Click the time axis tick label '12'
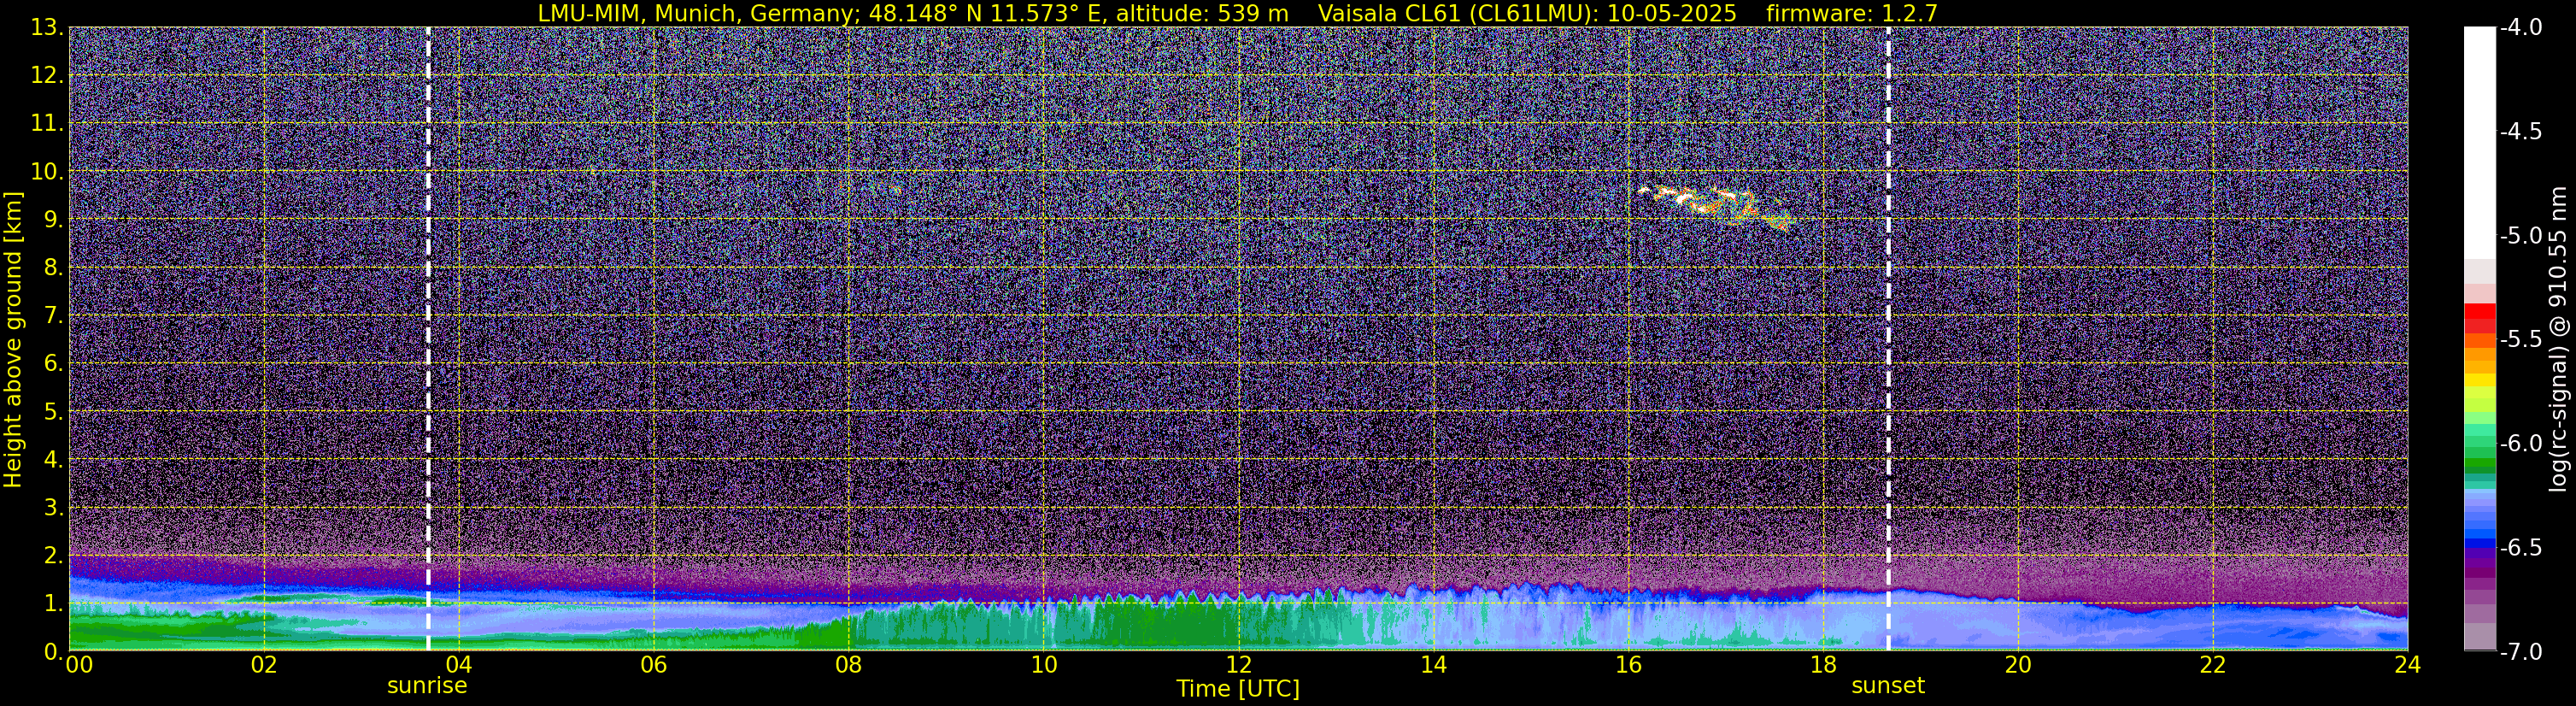The height and width of the screenshot is (706, 2576). pos(1238,665)
